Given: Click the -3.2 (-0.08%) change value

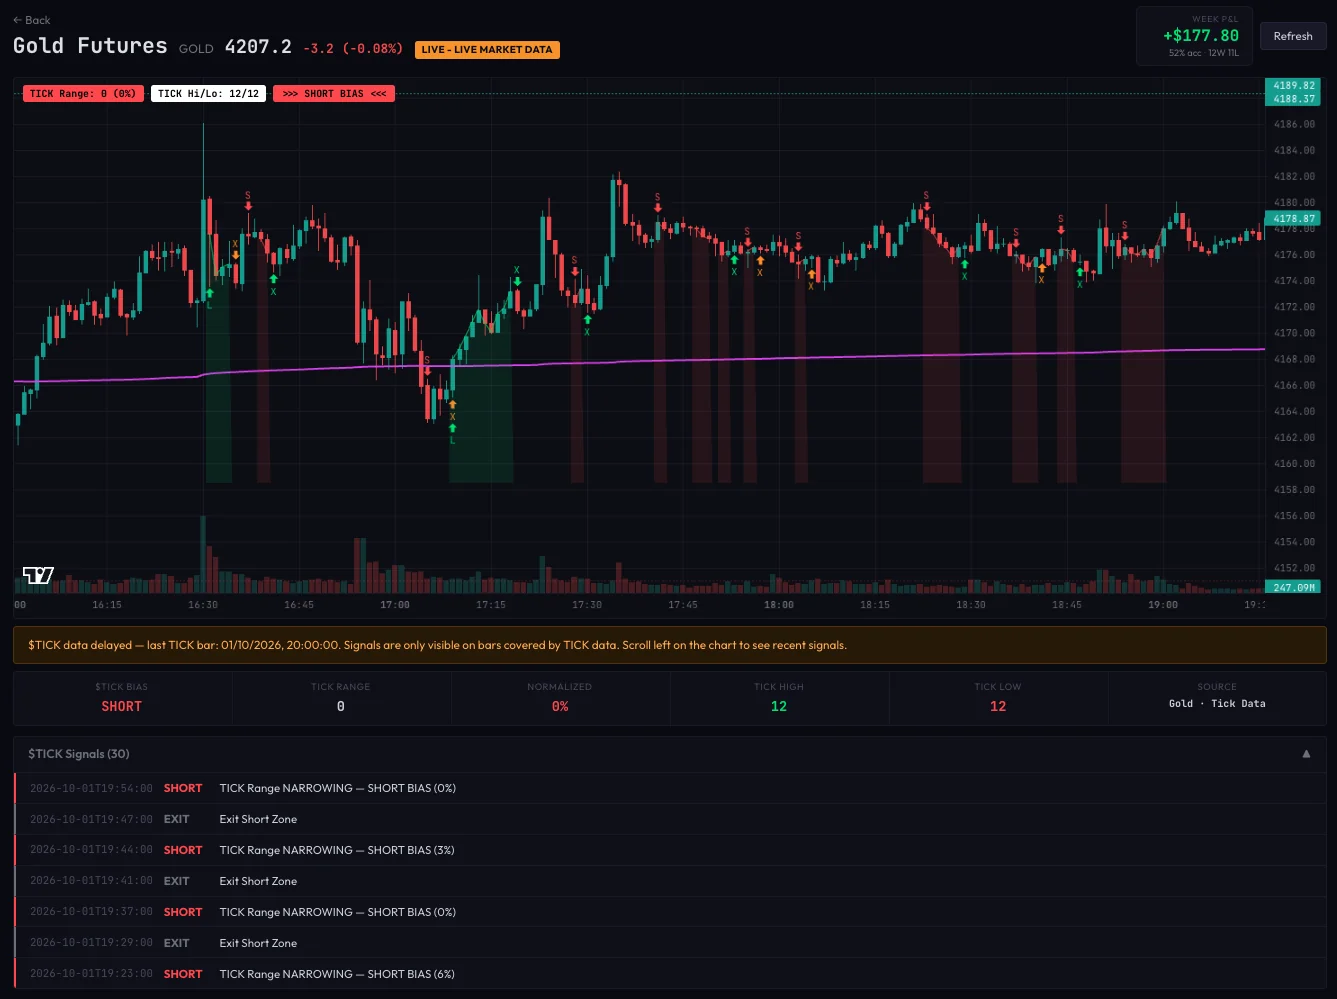Looking at the screenshot, I should [353, 48].
